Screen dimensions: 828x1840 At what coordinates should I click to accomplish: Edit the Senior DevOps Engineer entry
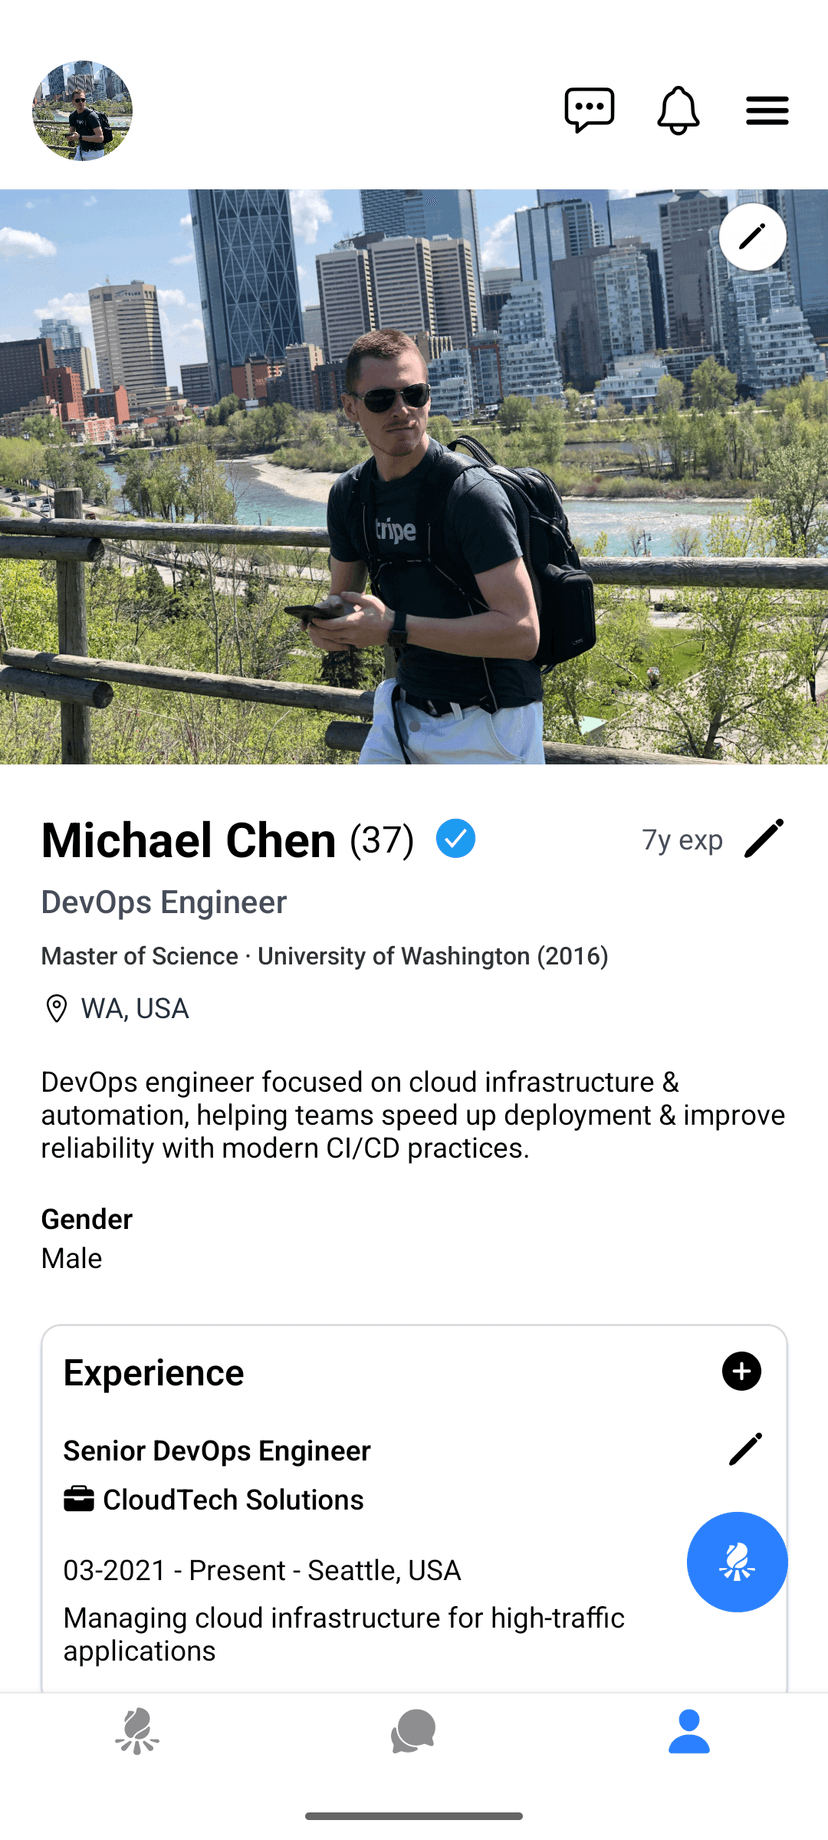(x=745, y=1449)
